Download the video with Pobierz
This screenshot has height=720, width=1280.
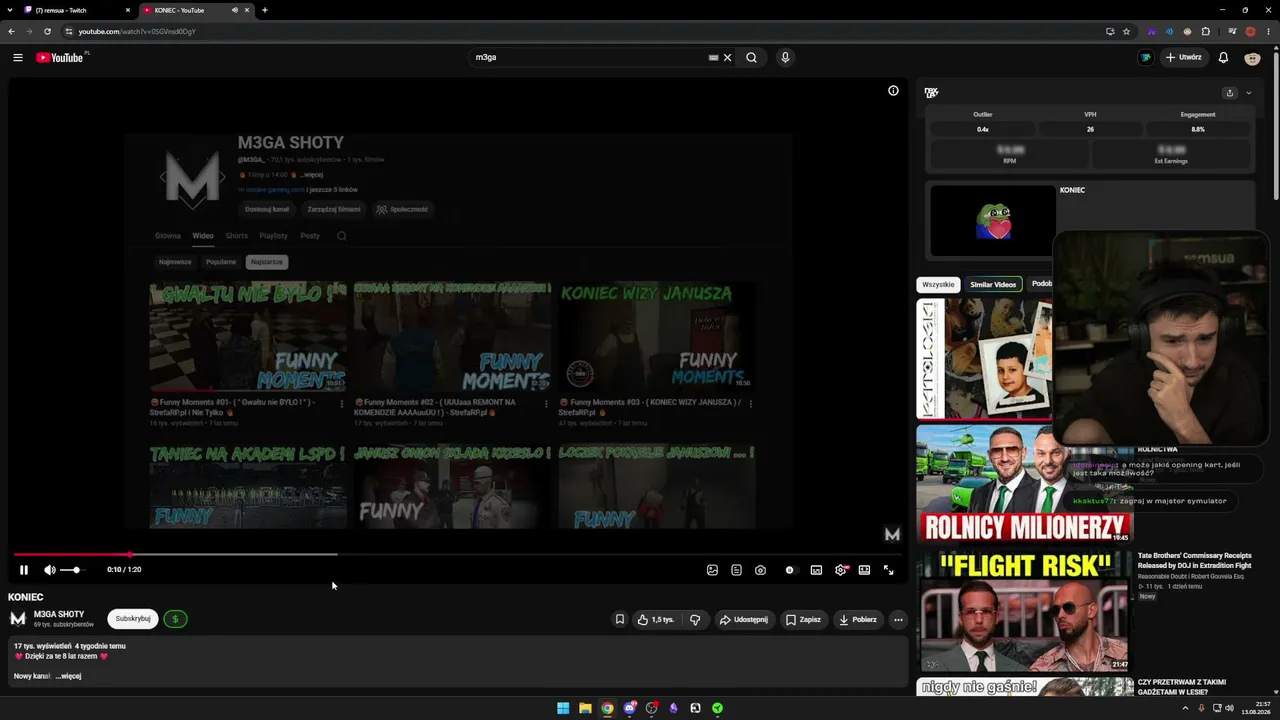click(x=858, y=620)
